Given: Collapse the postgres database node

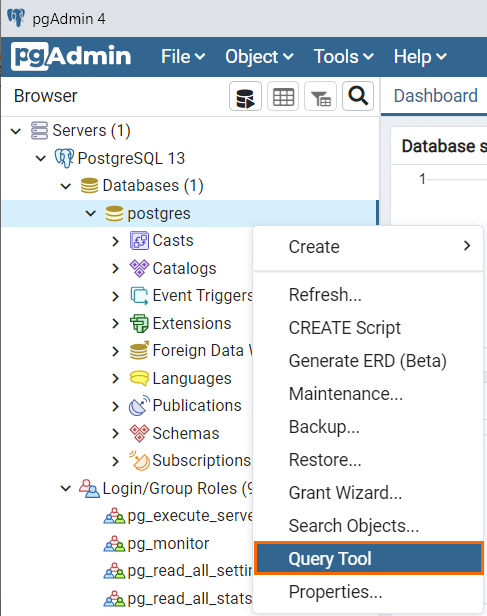Looking at the screenshot, I should [91, 213].
